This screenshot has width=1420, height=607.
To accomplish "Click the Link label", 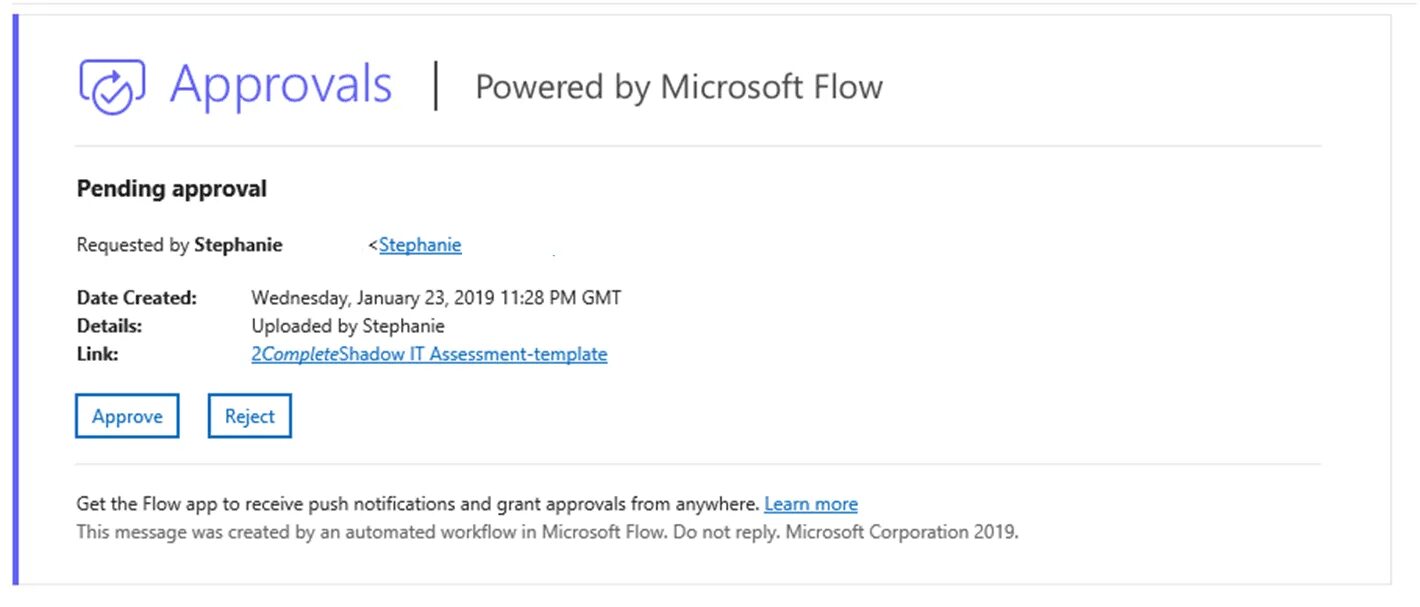I will click(98, 354).
